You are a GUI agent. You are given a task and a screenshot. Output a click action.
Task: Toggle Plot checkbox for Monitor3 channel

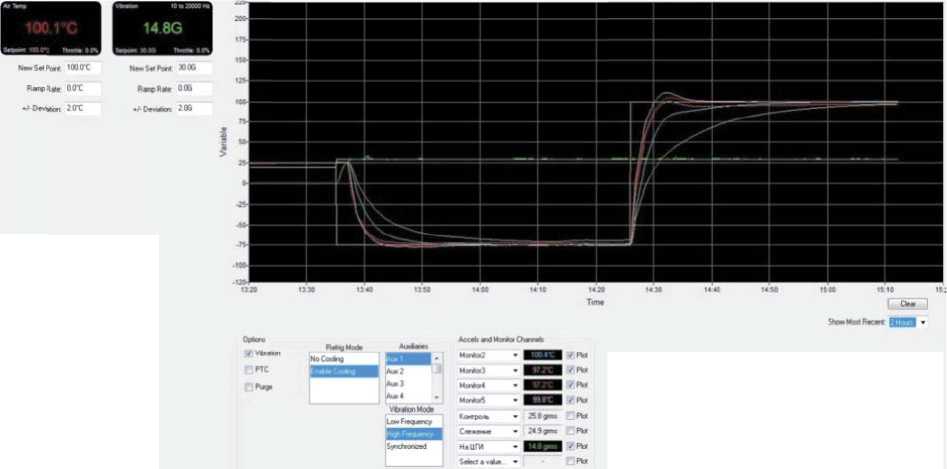(x=572, y=370)
